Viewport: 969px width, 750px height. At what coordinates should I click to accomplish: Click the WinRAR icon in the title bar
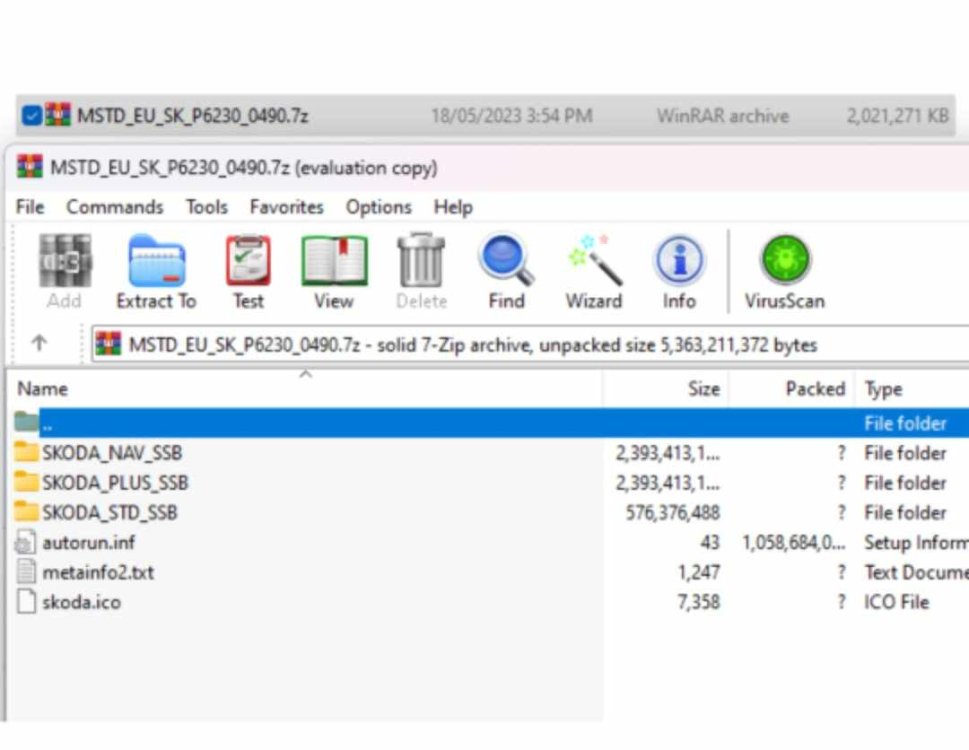(x=30, y=167)
